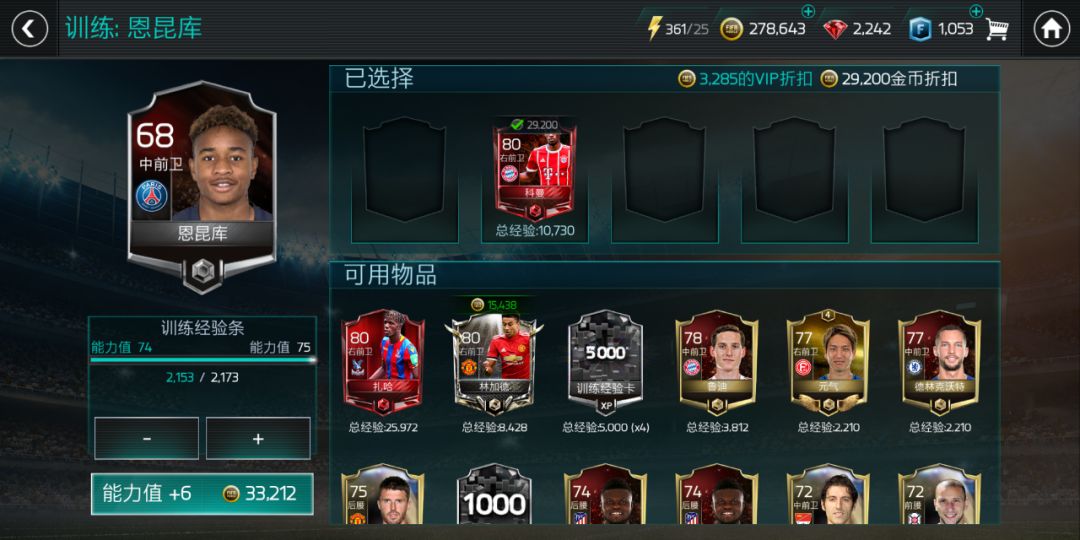Tap the training experience progress bar
1080x540 pixels.
(202, 360)
